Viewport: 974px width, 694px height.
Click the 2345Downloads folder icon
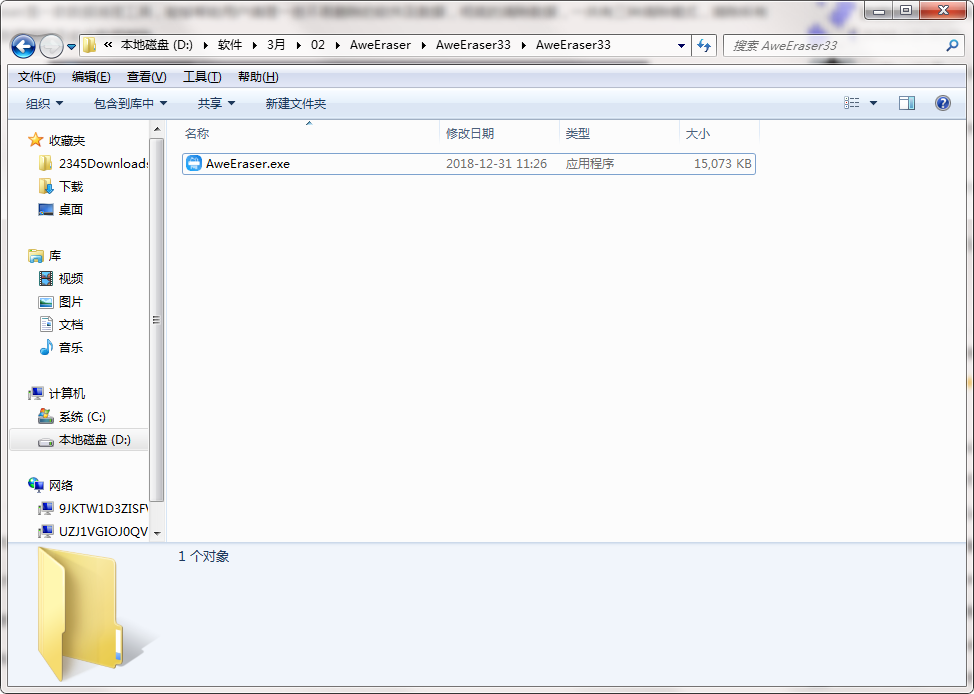pyautogui.click(x=45, y=163)
